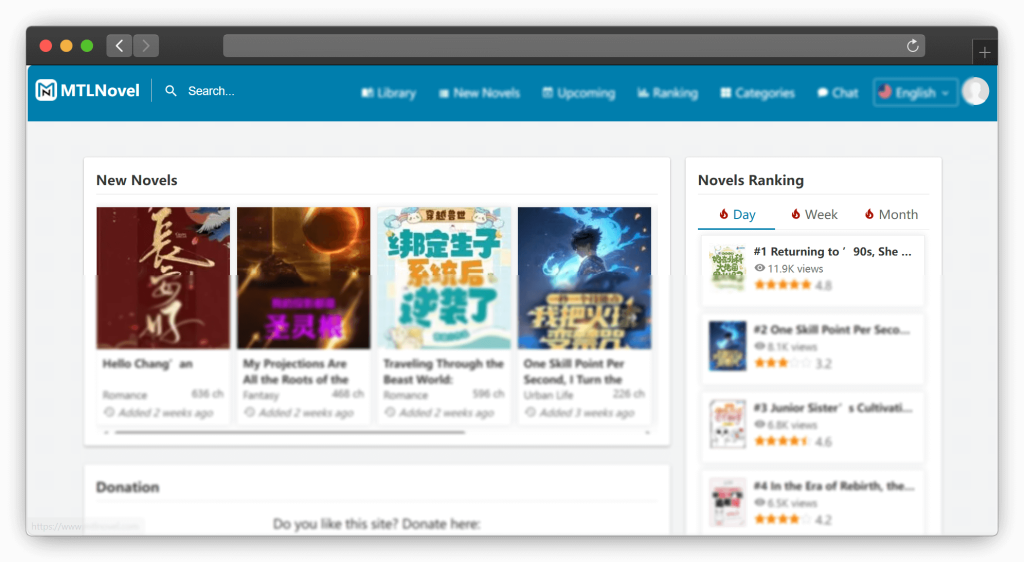The width and height of the screenshot is (1024, 562).
Task: Open the user profile avatar
Action: coord(974,92)
